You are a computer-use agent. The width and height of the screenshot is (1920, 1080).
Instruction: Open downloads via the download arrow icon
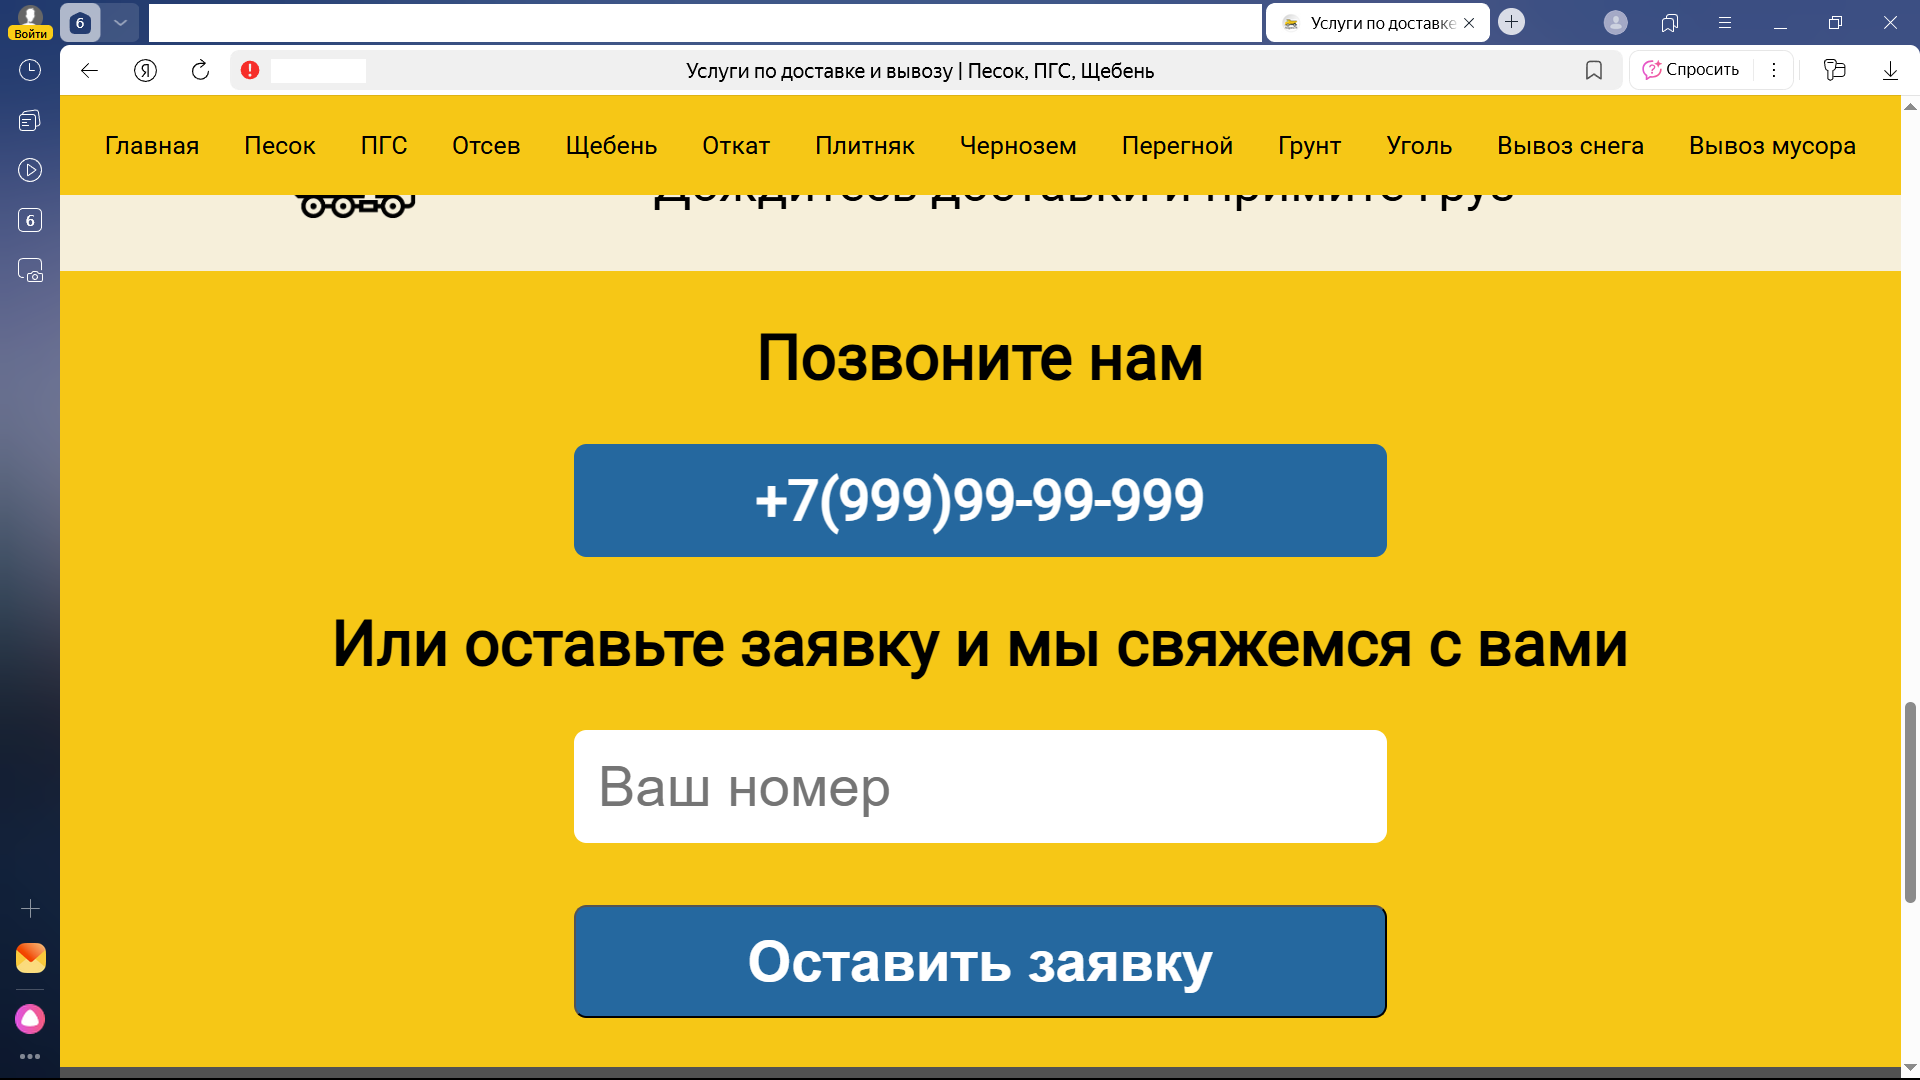(1890, 70)
